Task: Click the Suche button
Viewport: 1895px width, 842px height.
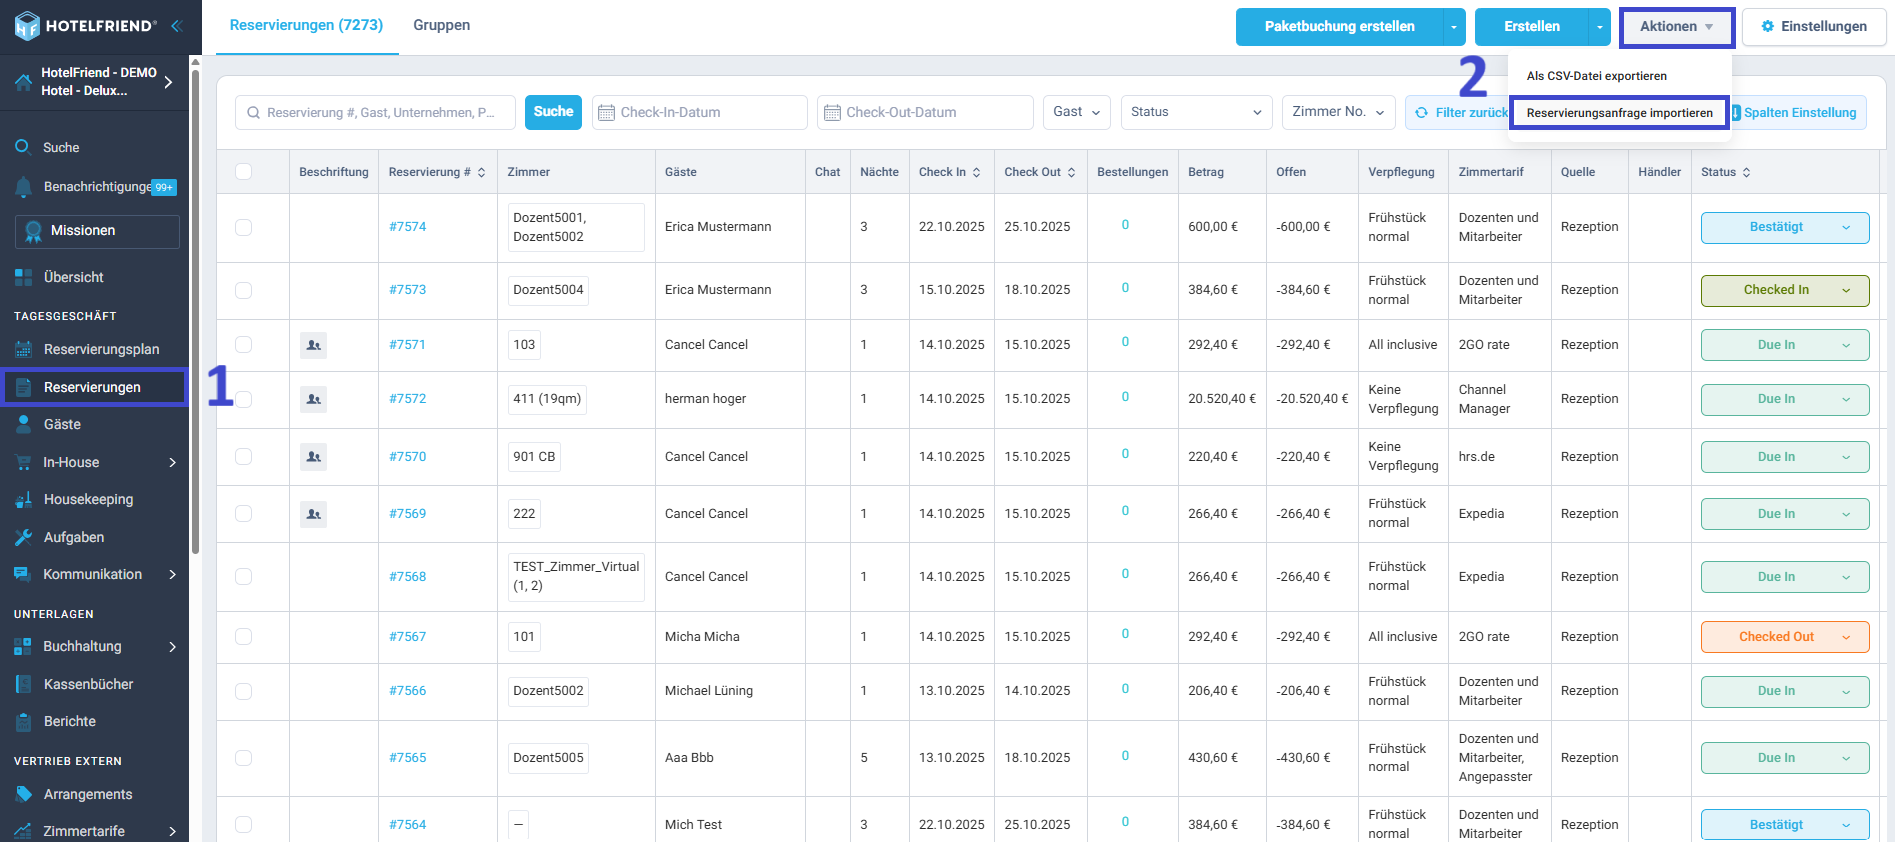Action: tap(553, 112)
